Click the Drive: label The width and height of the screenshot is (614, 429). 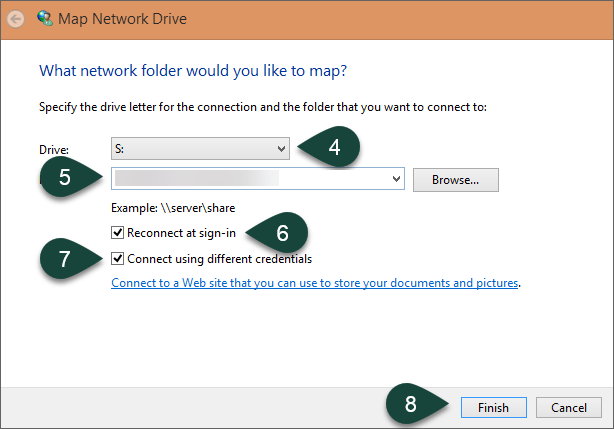click(53, 149)
